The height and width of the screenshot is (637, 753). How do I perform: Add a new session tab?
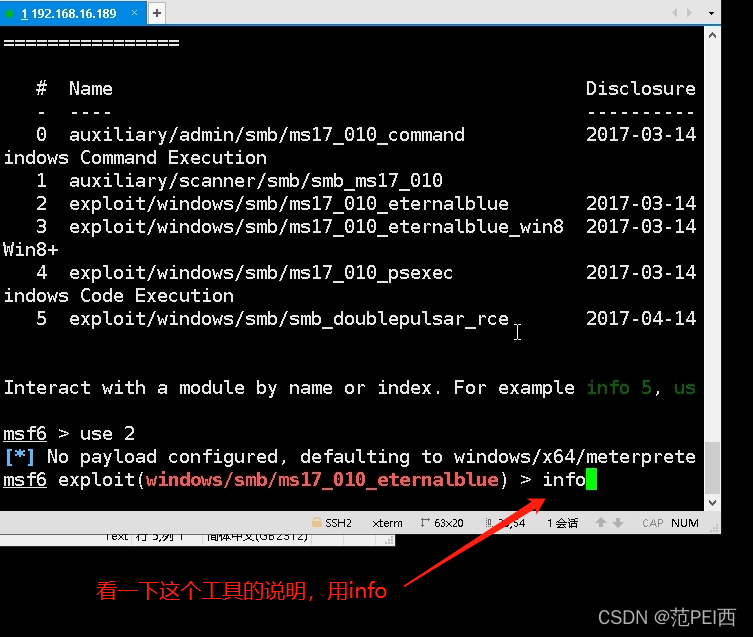[157, 13]
